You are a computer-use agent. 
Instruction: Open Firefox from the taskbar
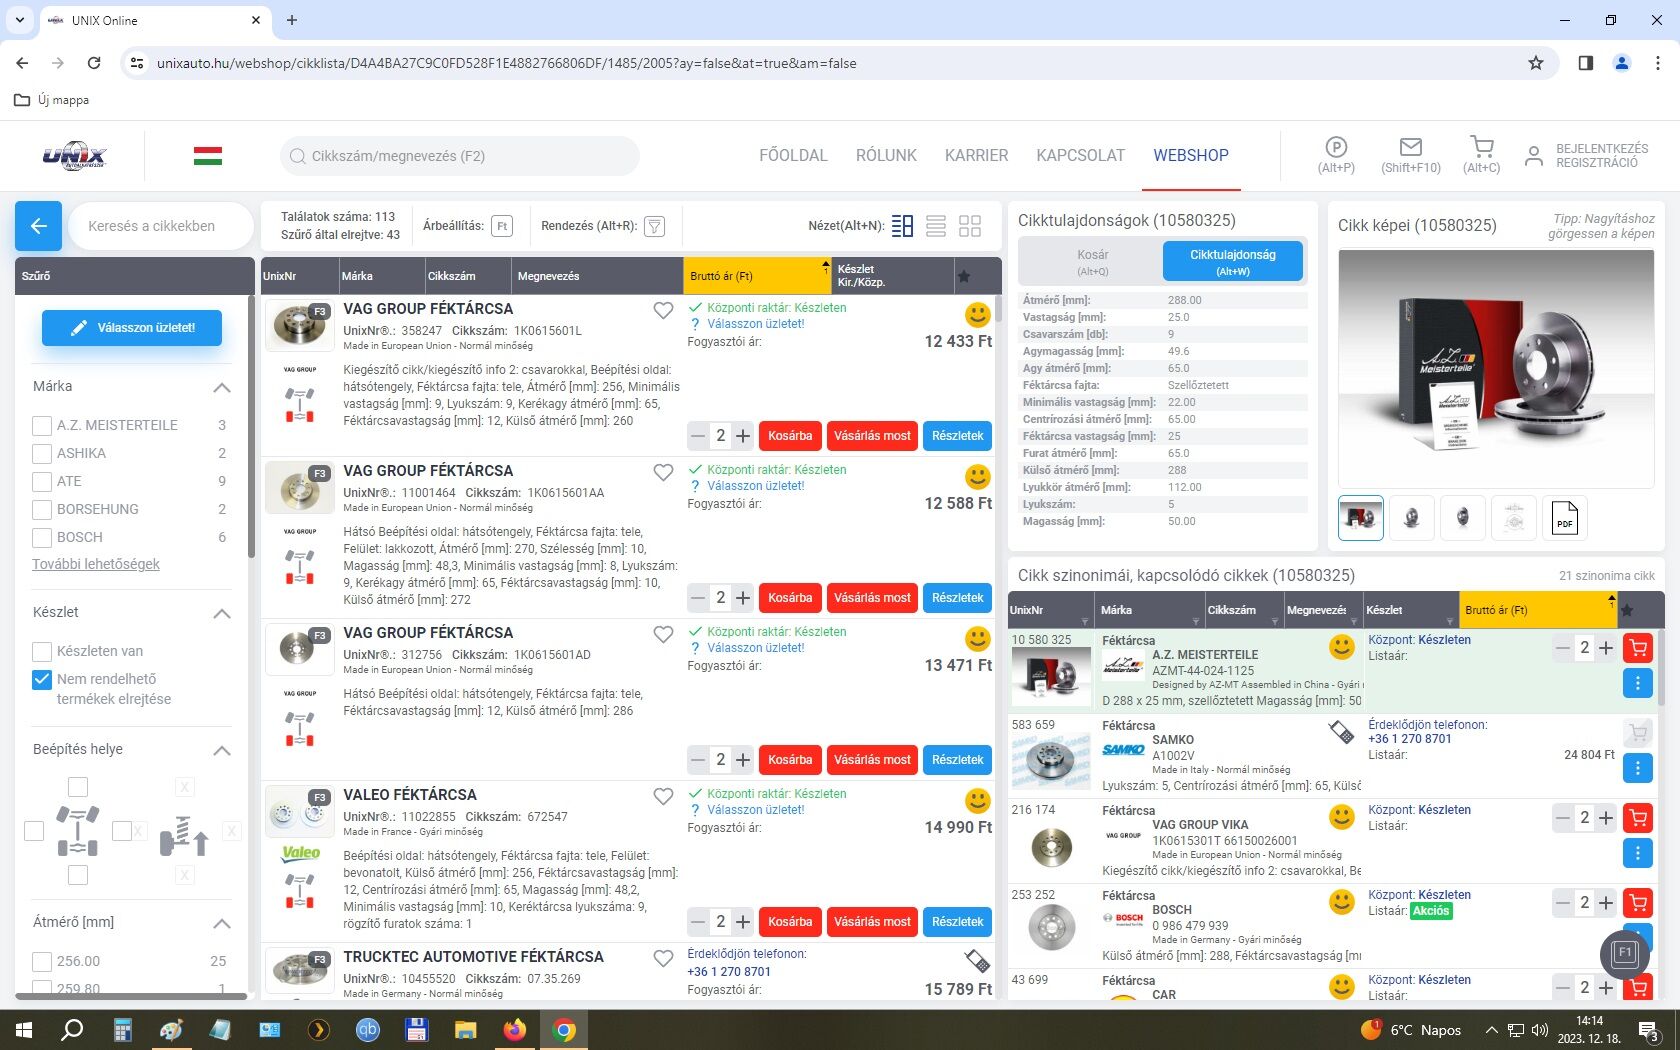pos(515,1029)
